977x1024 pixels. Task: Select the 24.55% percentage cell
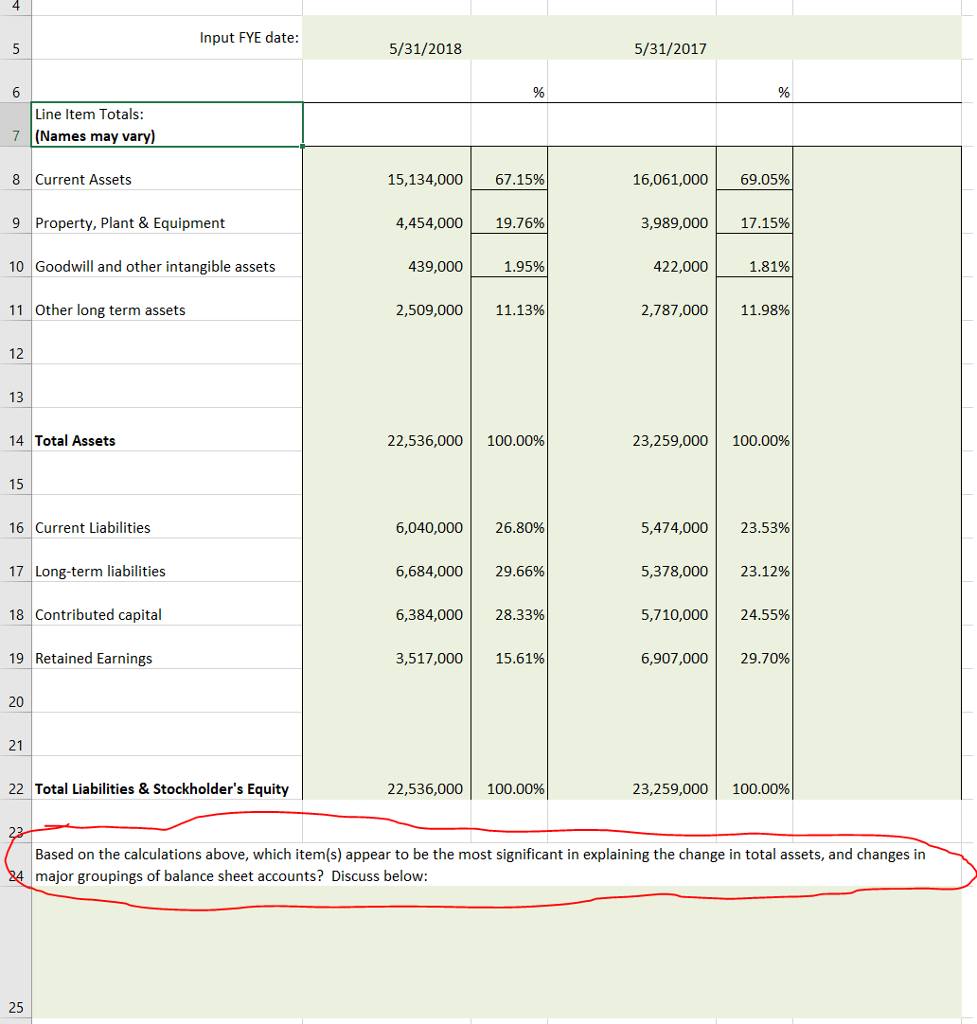click(754, 604)
